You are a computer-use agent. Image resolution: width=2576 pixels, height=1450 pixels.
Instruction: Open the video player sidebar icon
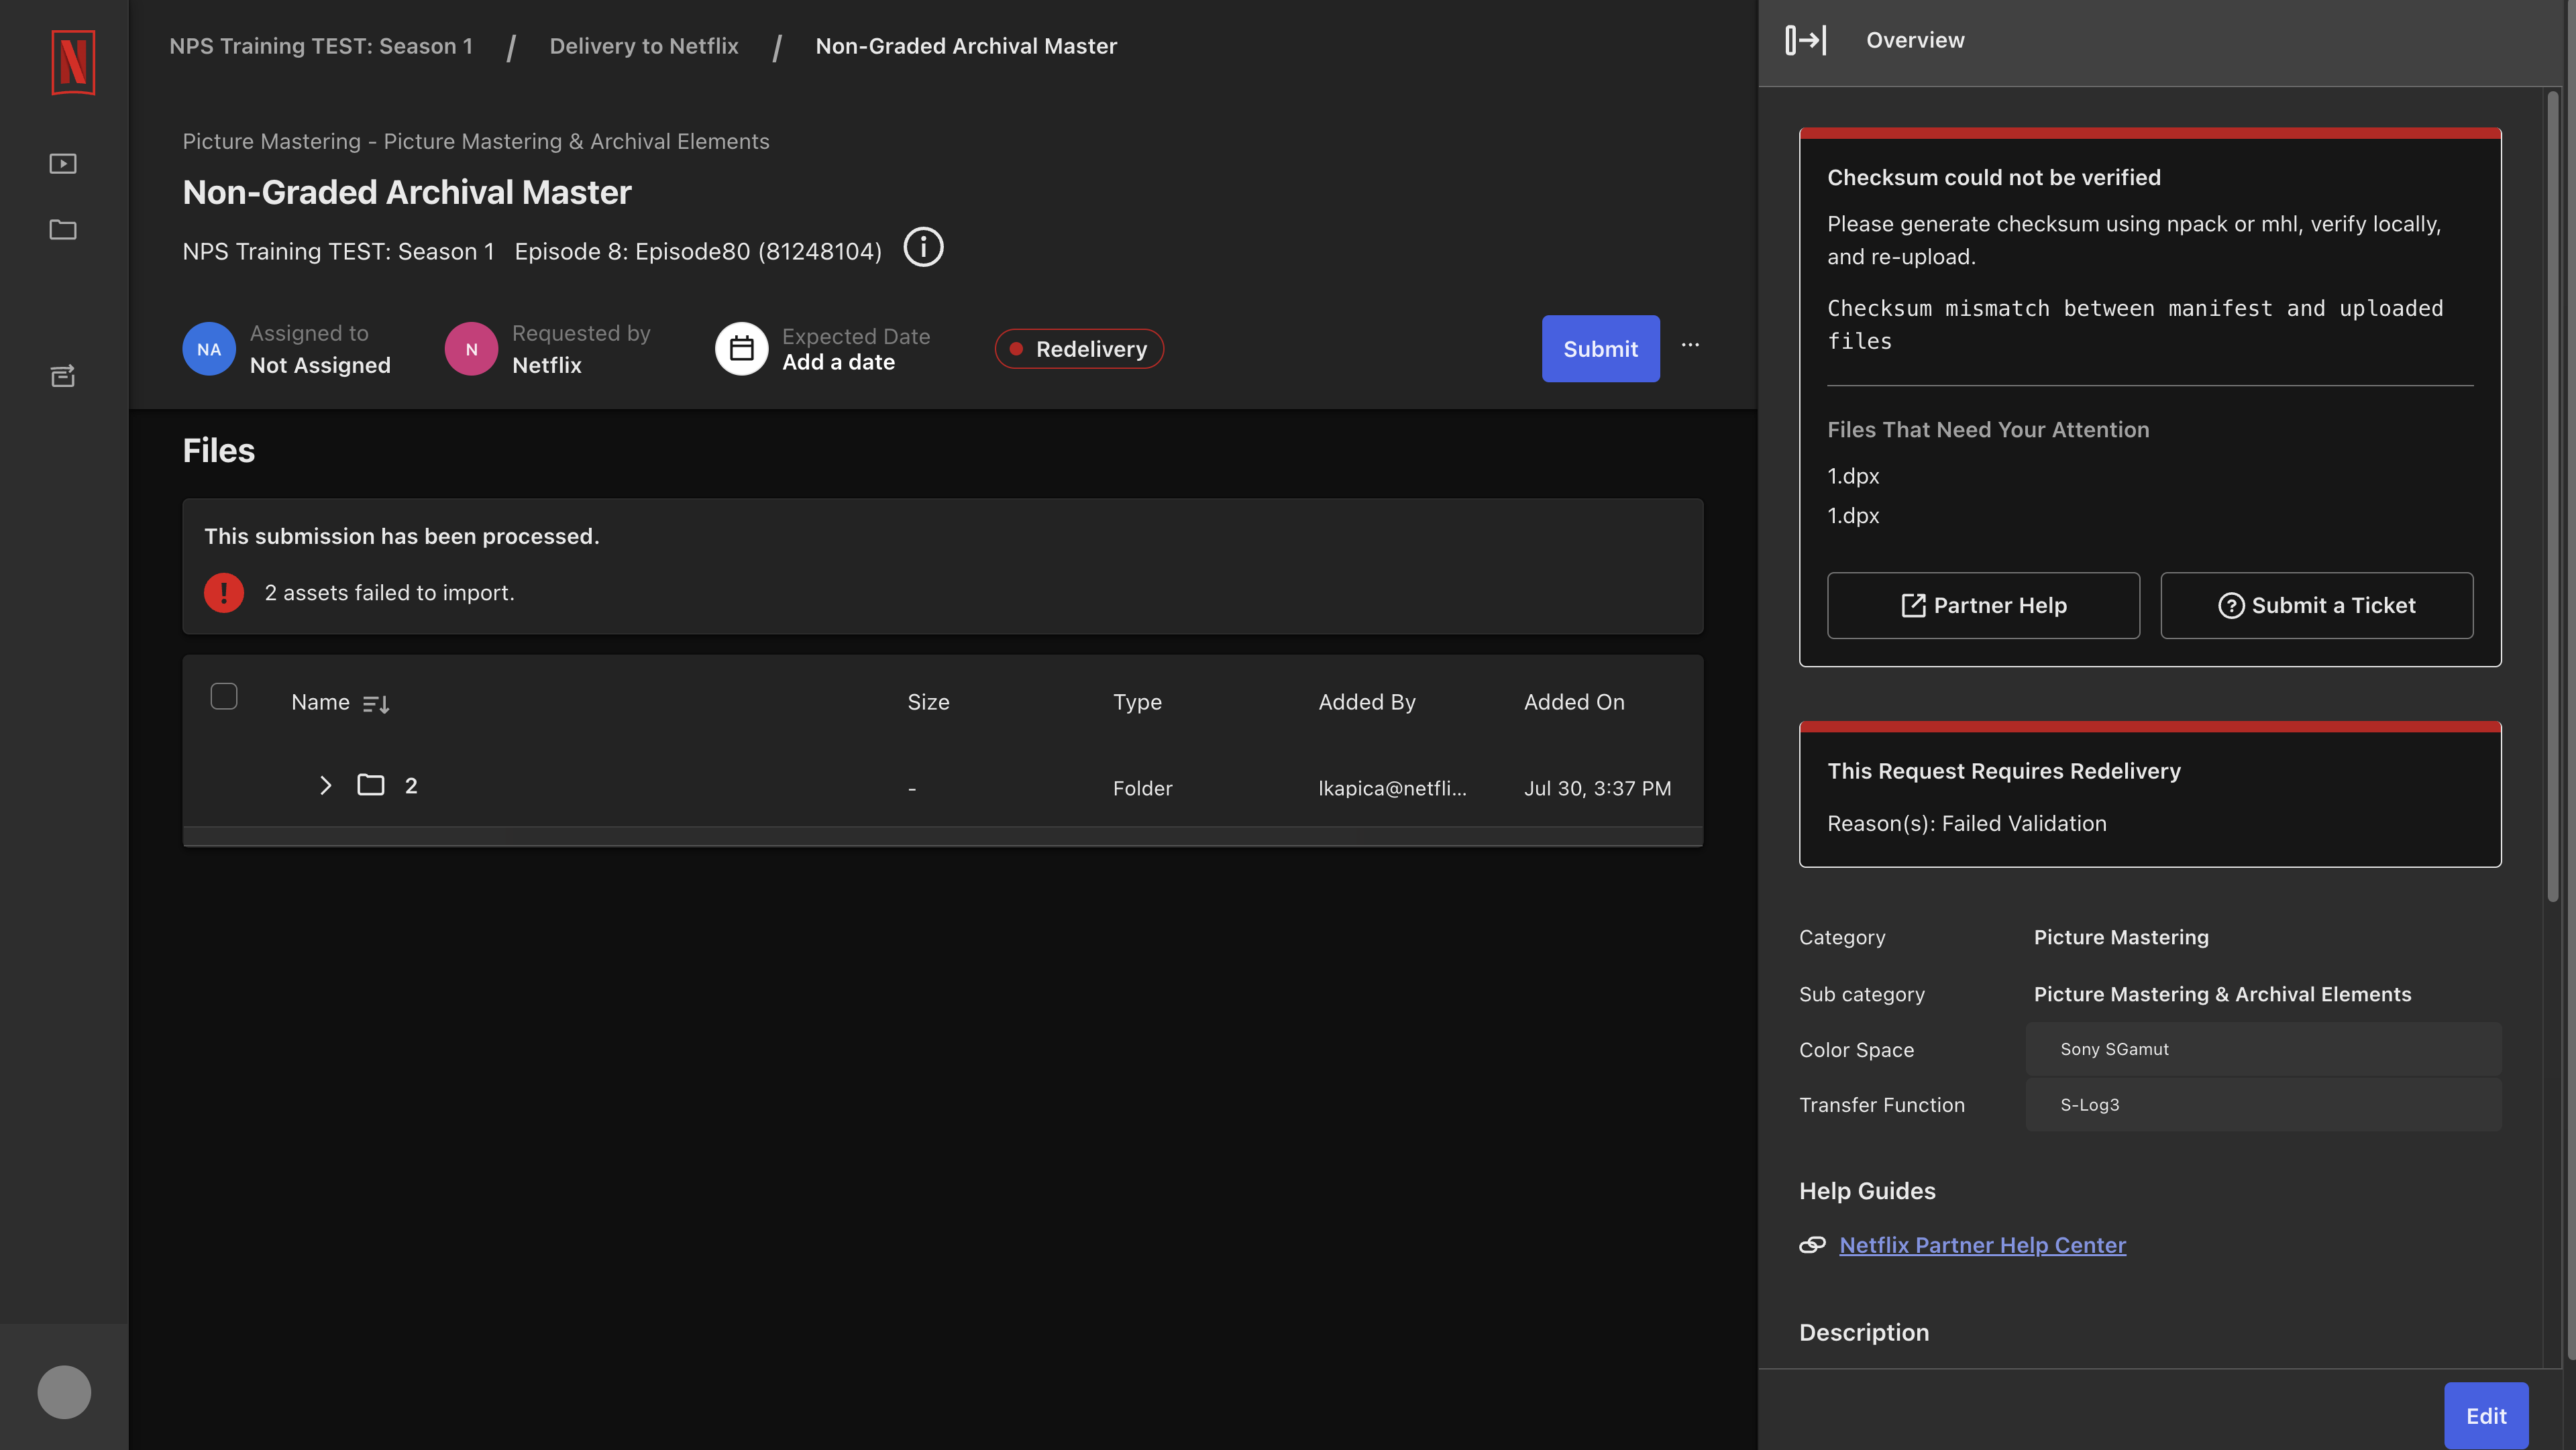click(63, 163)
